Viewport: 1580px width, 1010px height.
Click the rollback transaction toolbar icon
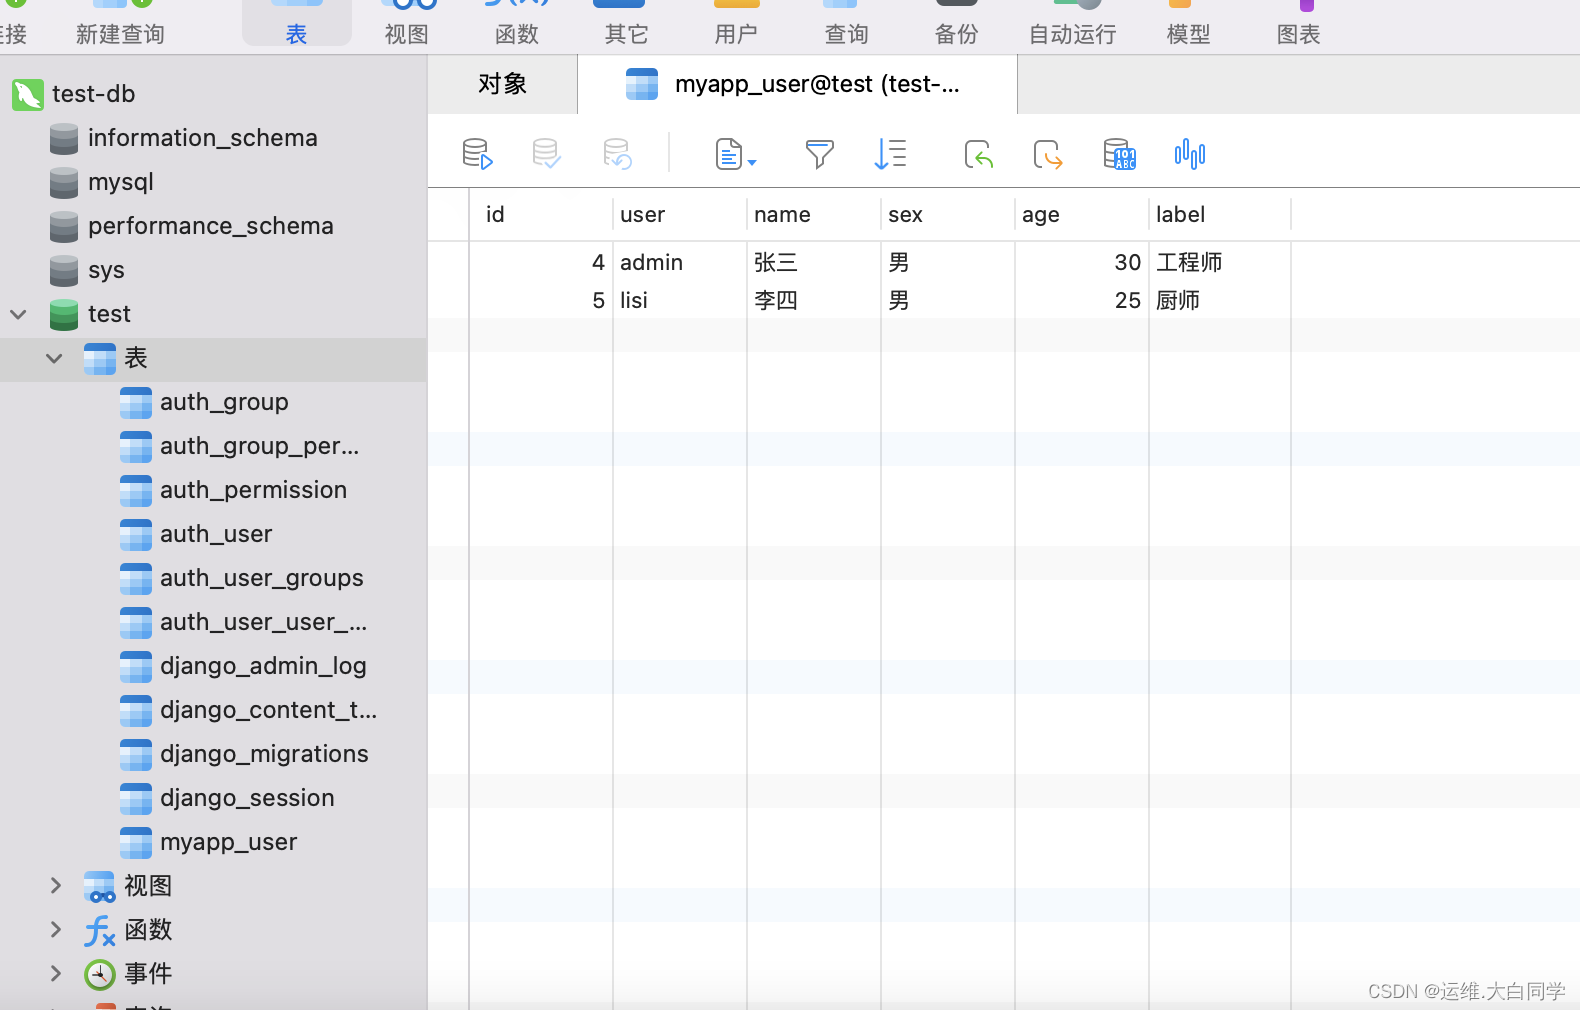(x=617, y=154)
